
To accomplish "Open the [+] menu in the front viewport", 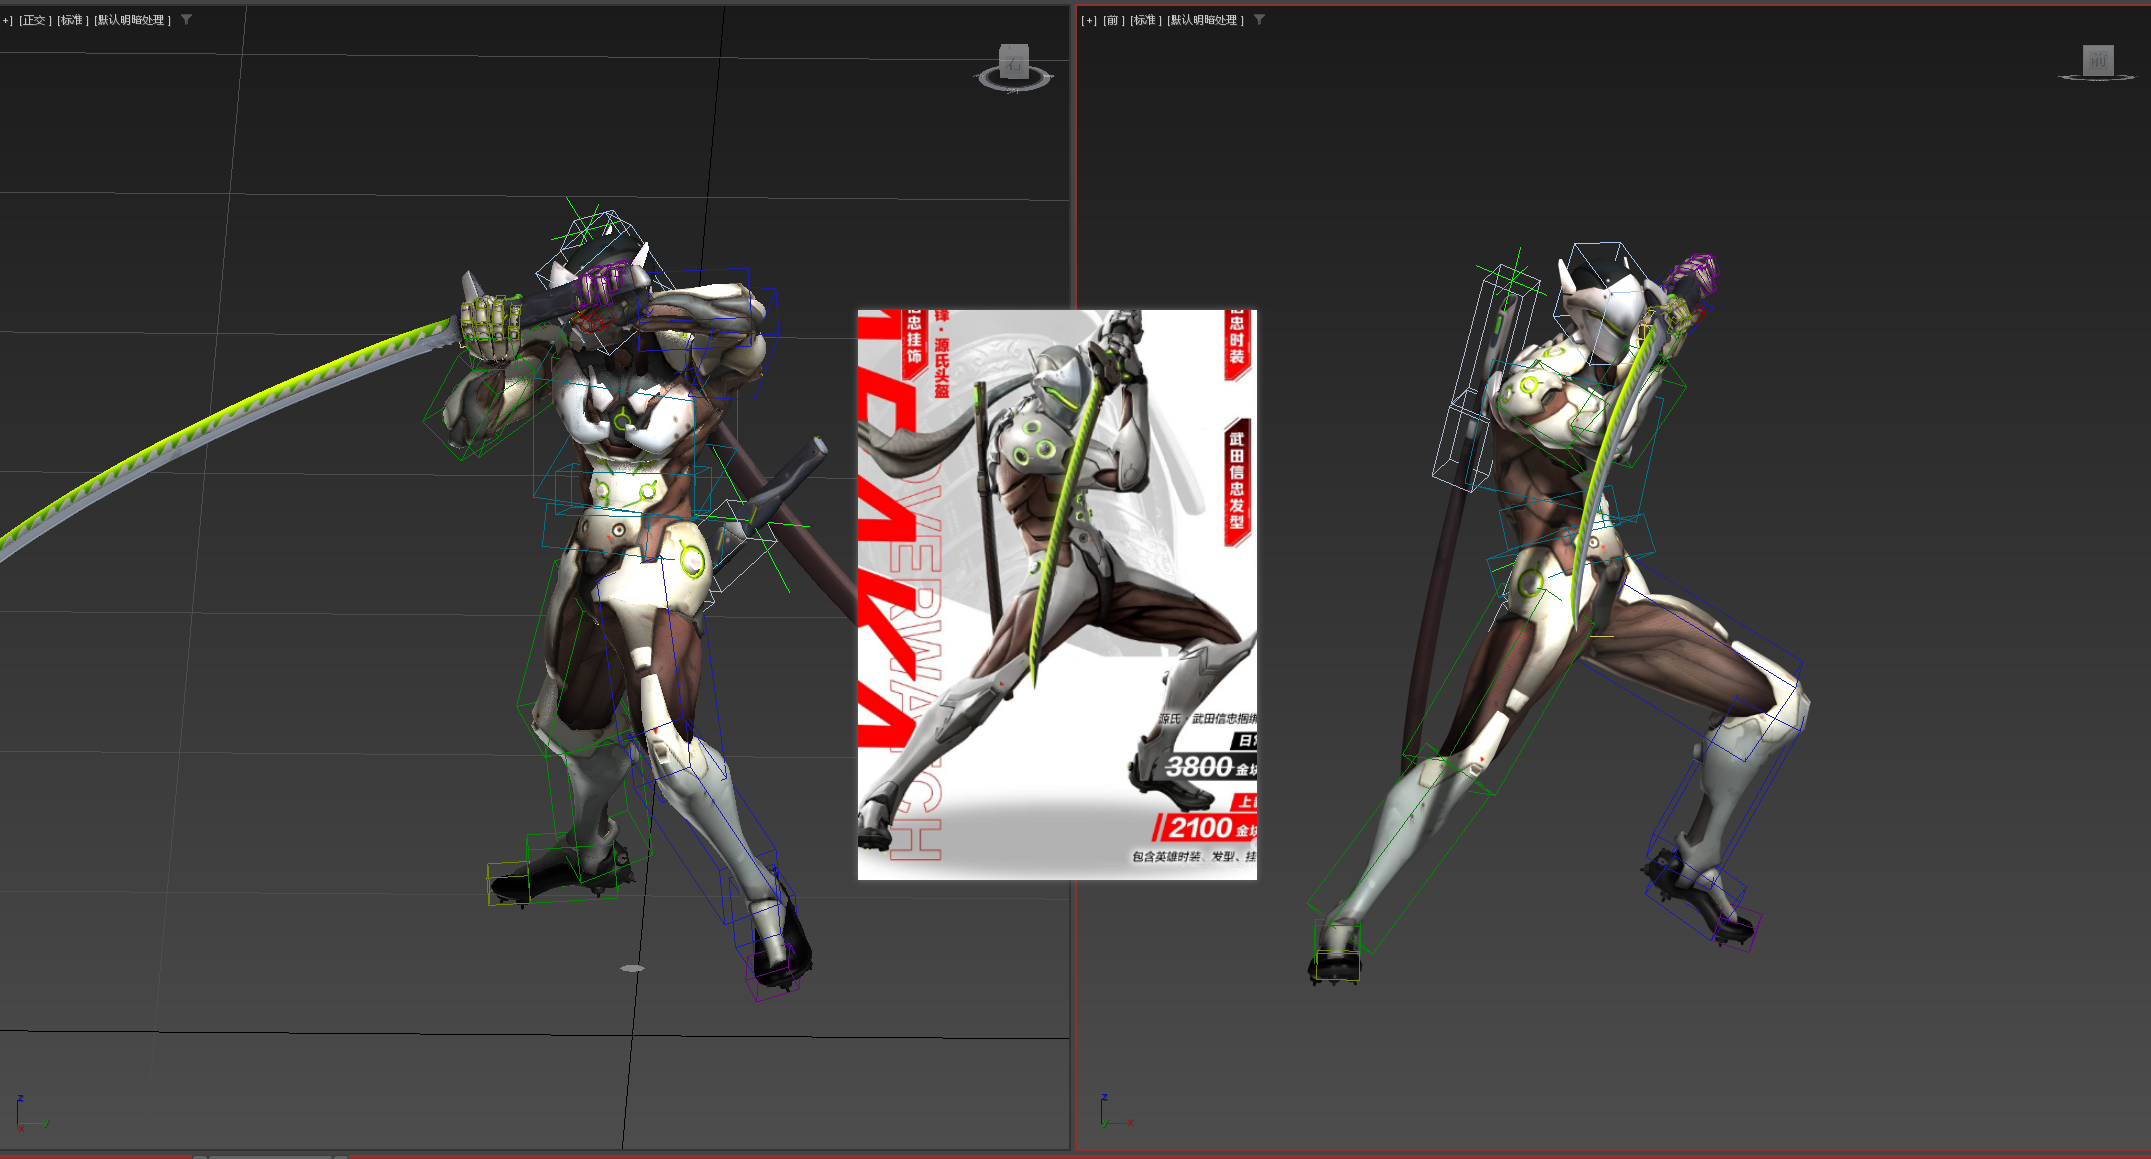I will (x=1089, y=20).
